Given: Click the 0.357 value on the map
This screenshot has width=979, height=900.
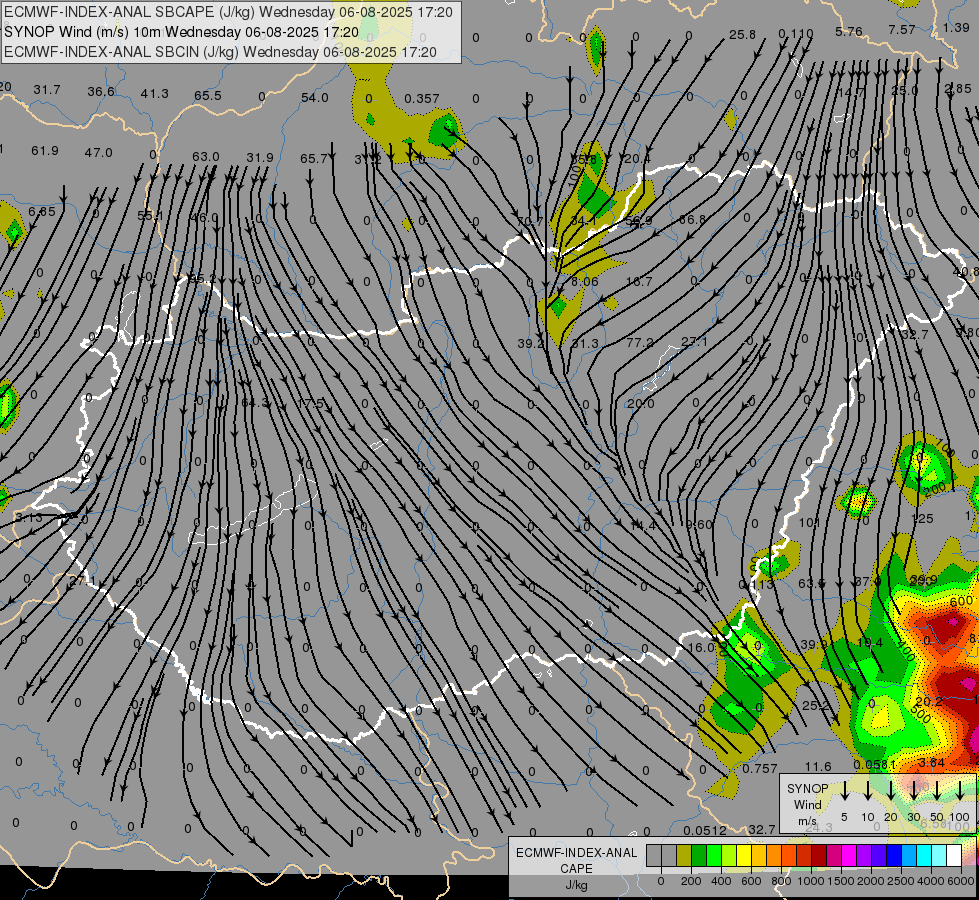Looking at the screenshot, I should click(421, 99).
